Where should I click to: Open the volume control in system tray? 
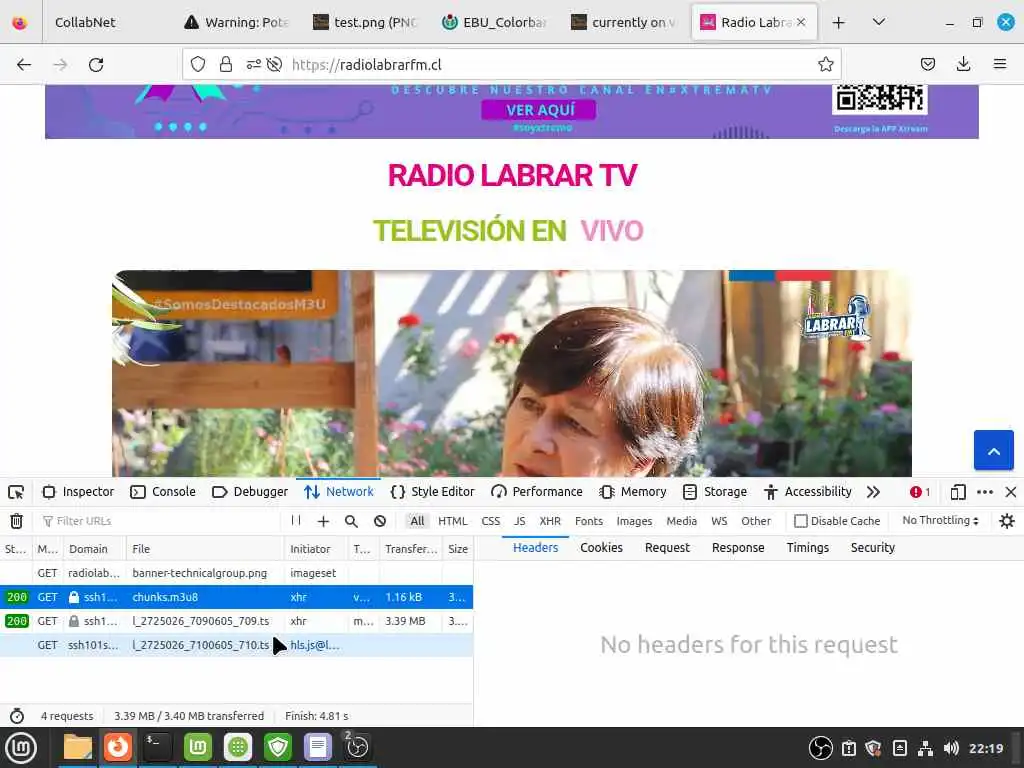[x=951, y=748]
